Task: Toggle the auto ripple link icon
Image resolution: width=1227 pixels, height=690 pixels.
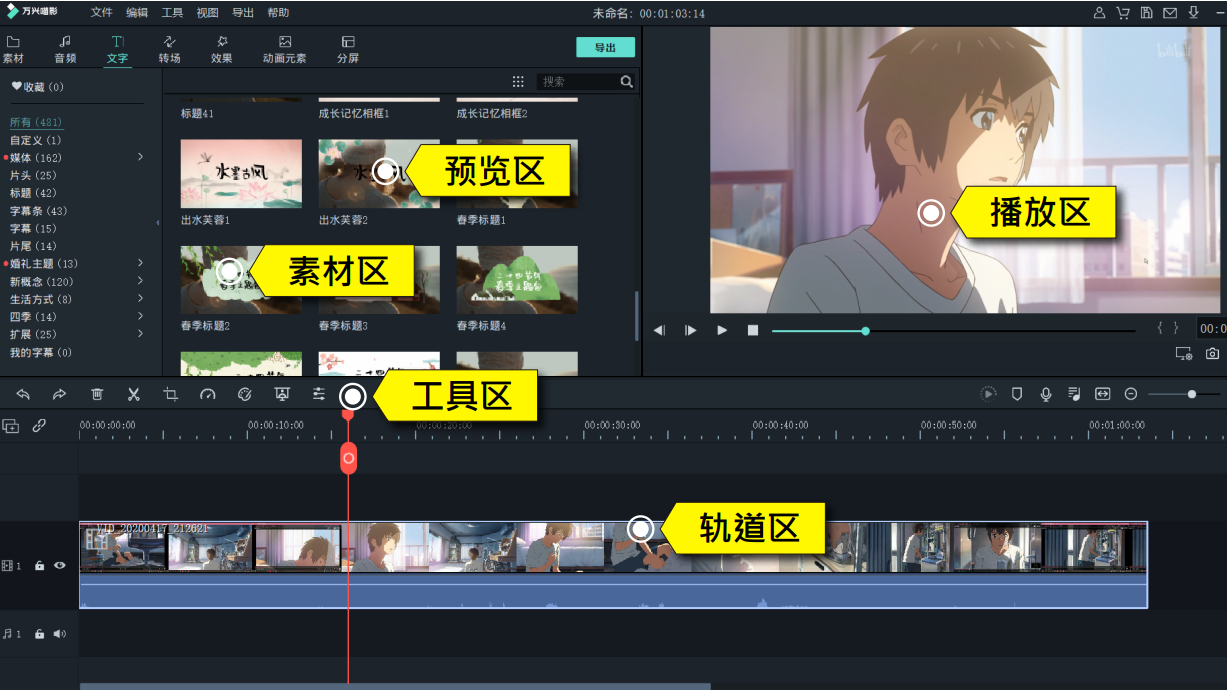Action: [x=39, y=425]
